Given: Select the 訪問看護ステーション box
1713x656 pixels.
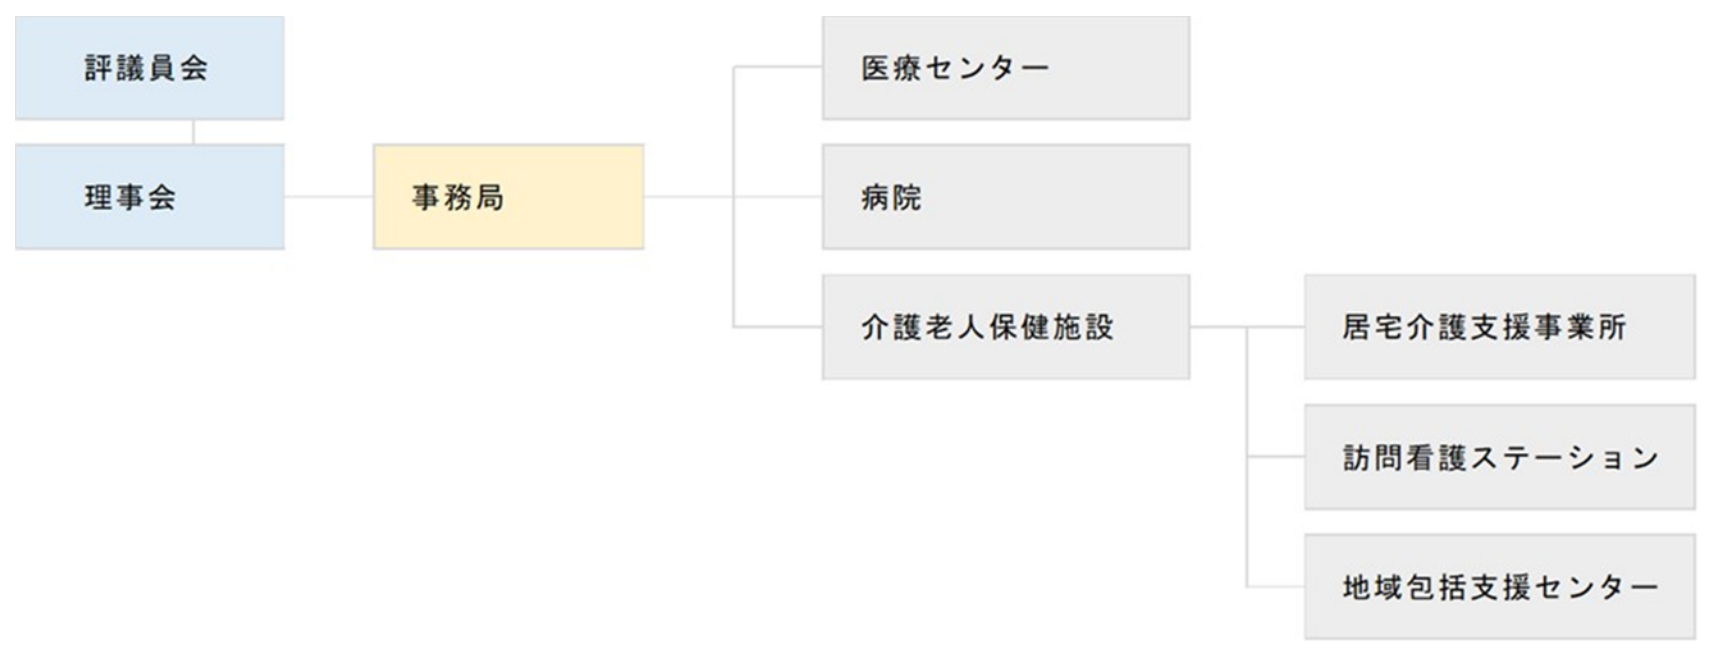Looking at the screenshot, I should (x=1499, y=457).
